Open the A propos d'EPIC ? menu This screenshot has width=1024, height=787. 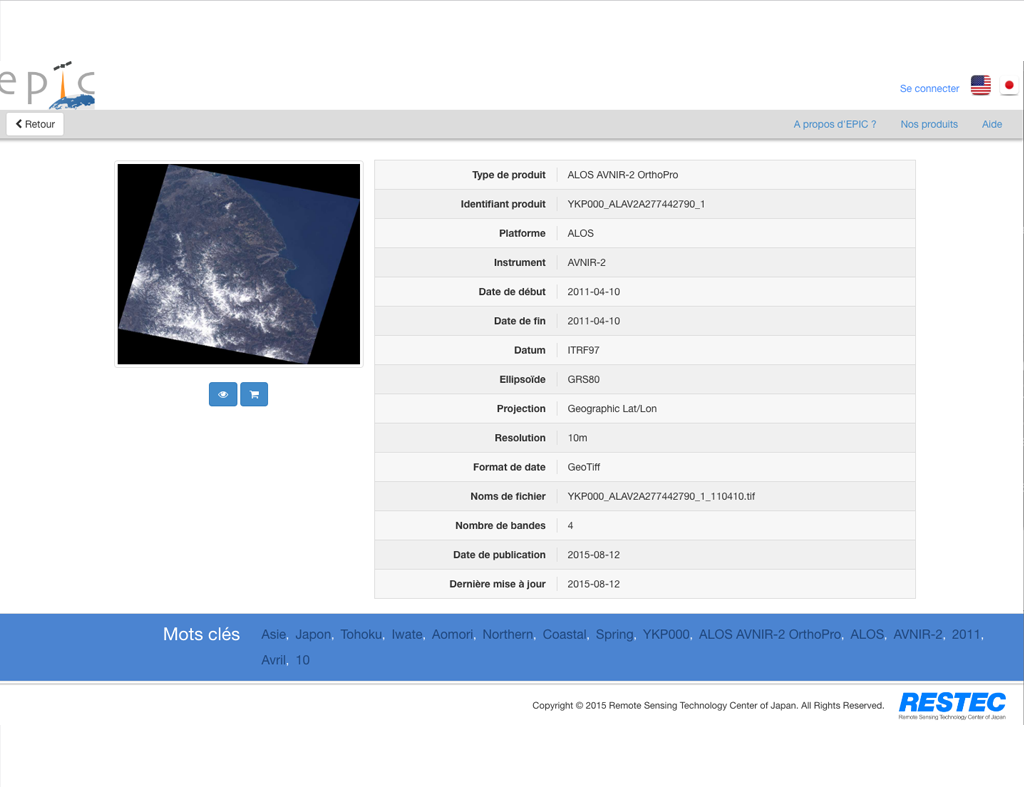[x=835, y=124]
